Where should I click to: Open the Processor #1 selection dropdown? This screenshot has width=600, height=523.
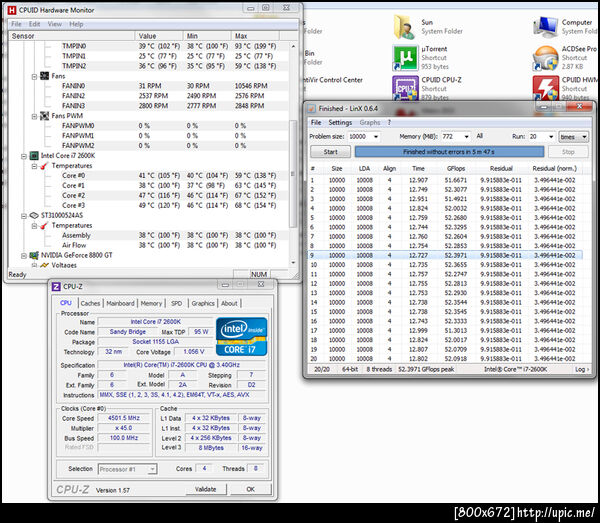click(128, 469)
